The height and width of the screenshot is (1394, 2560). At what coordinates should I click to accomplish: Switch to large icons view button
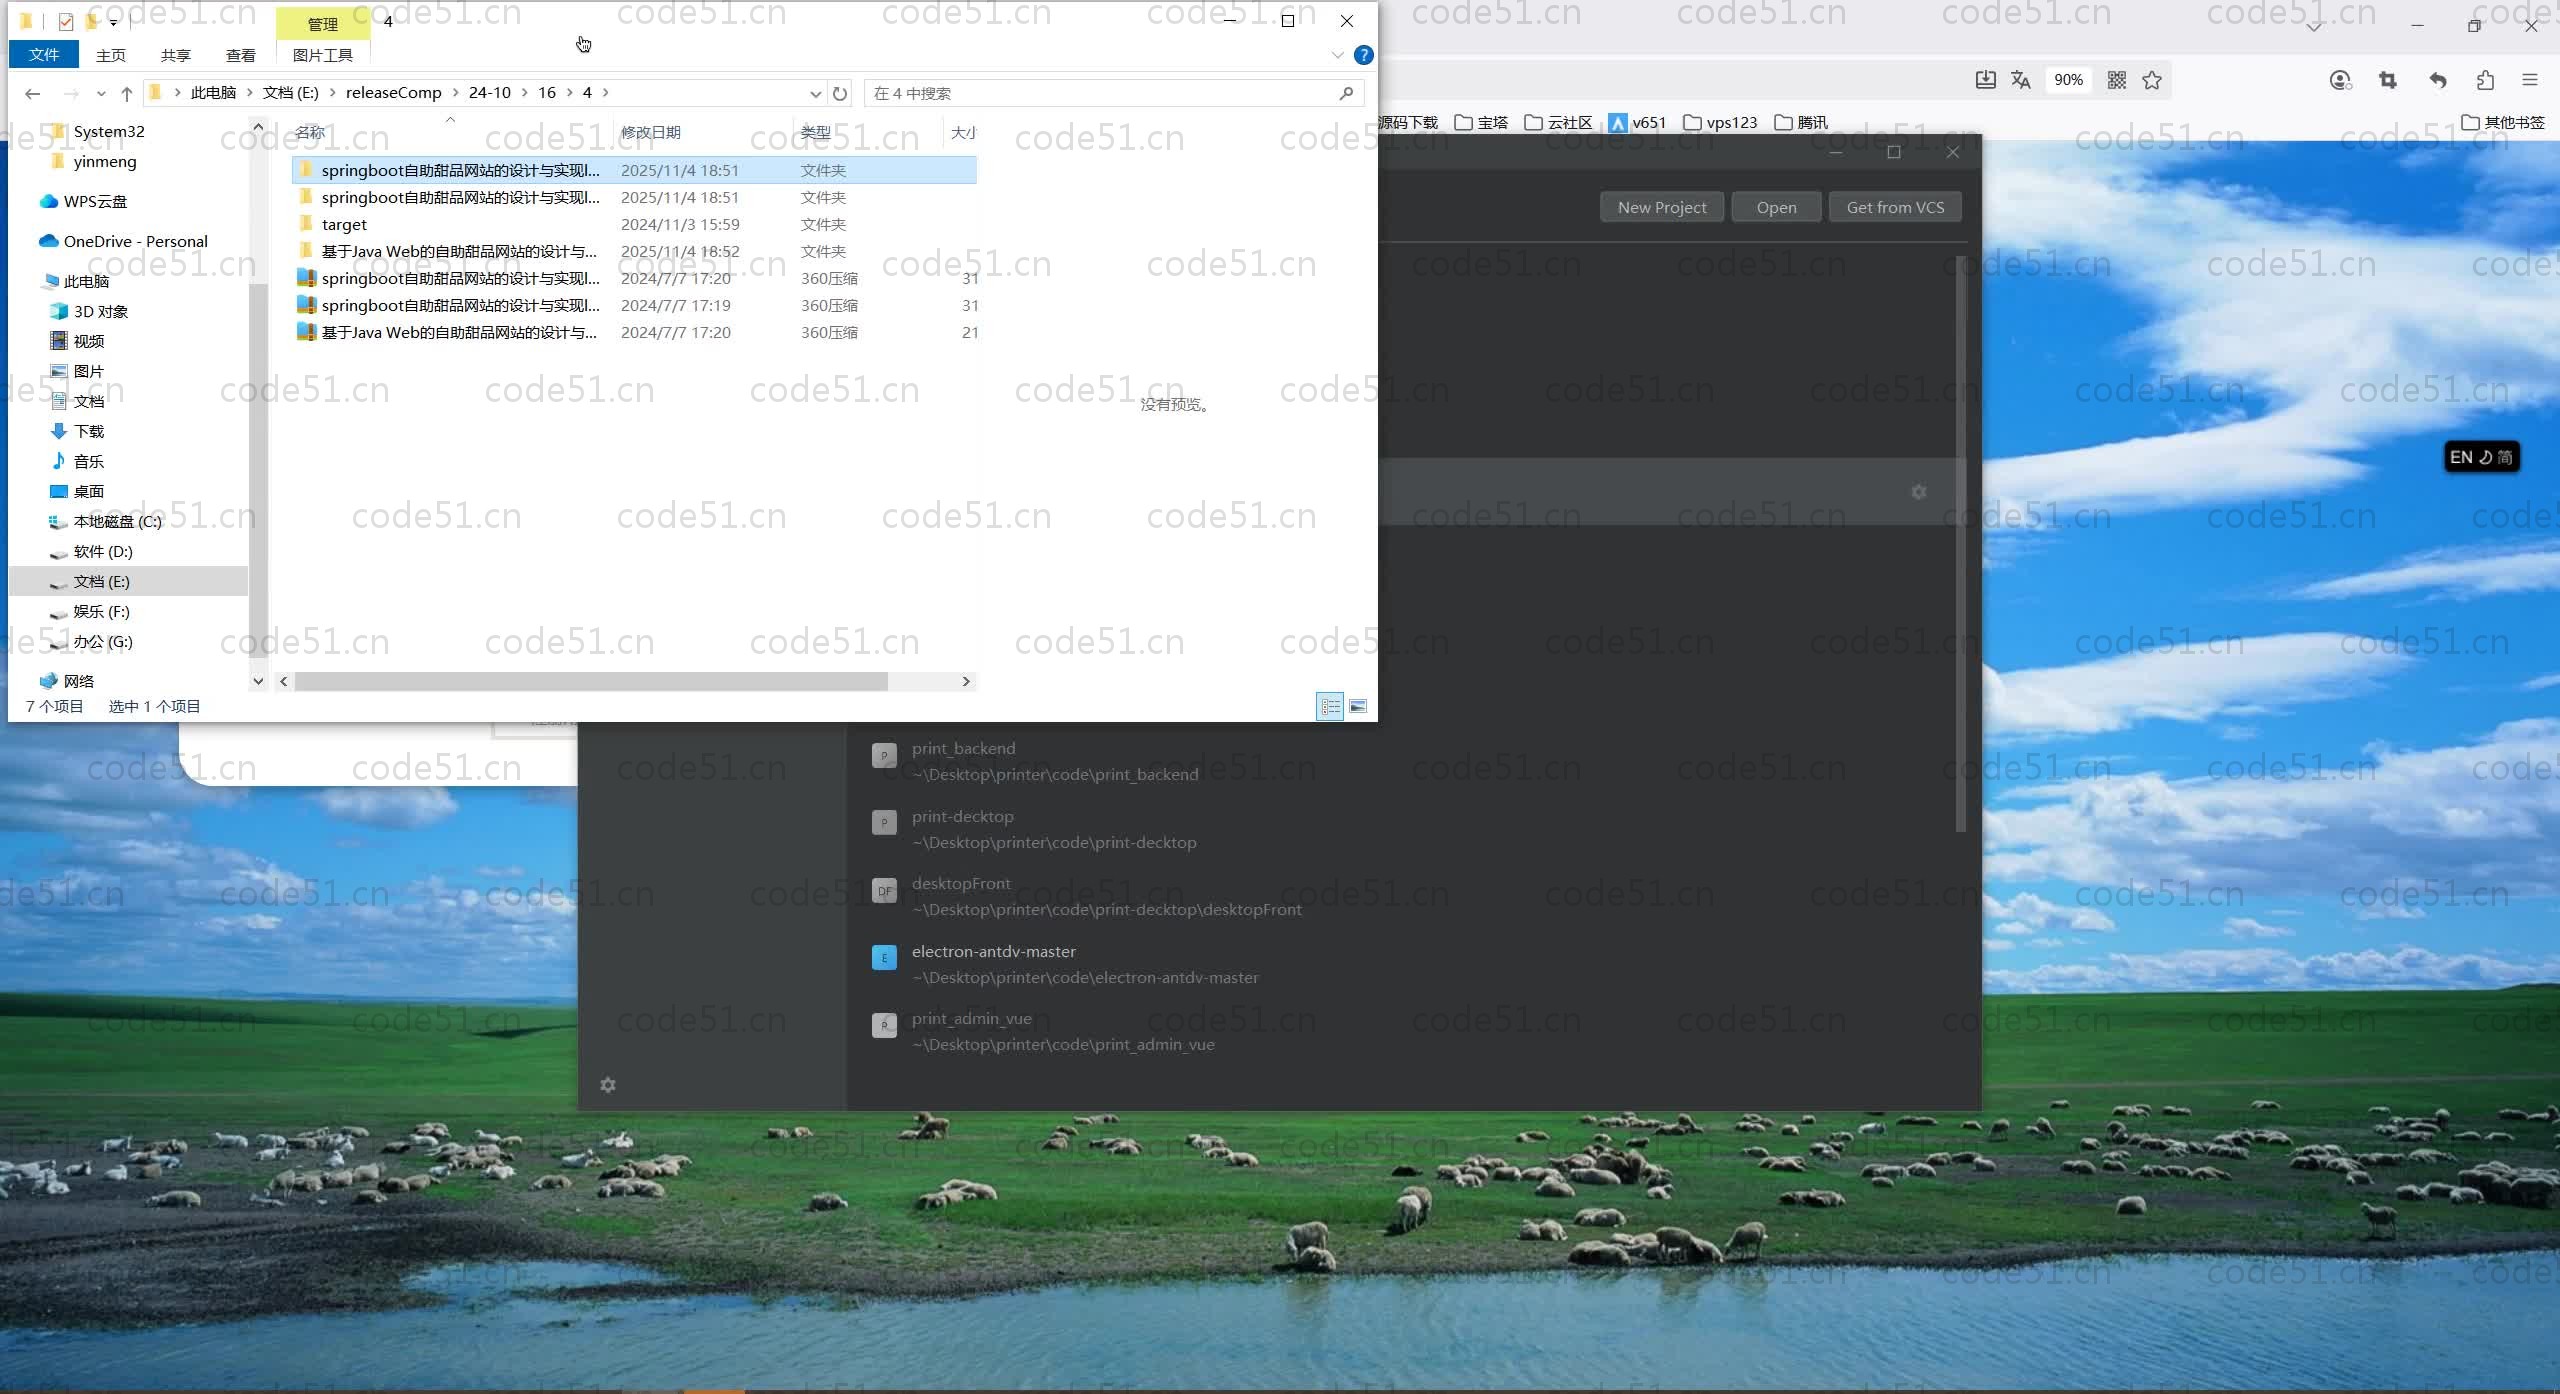tap(1358, 706)
